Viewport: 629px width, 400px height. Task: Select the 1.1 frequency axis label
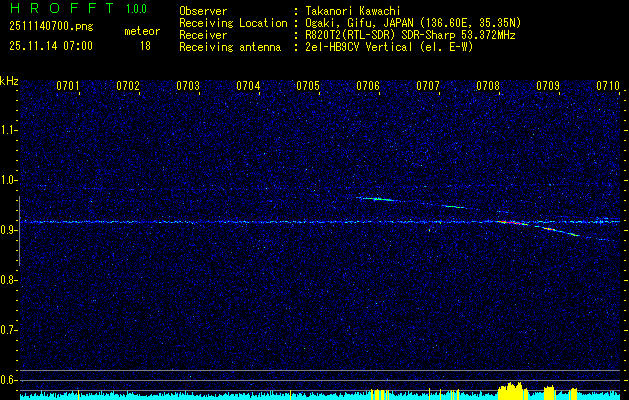point(9,130)
